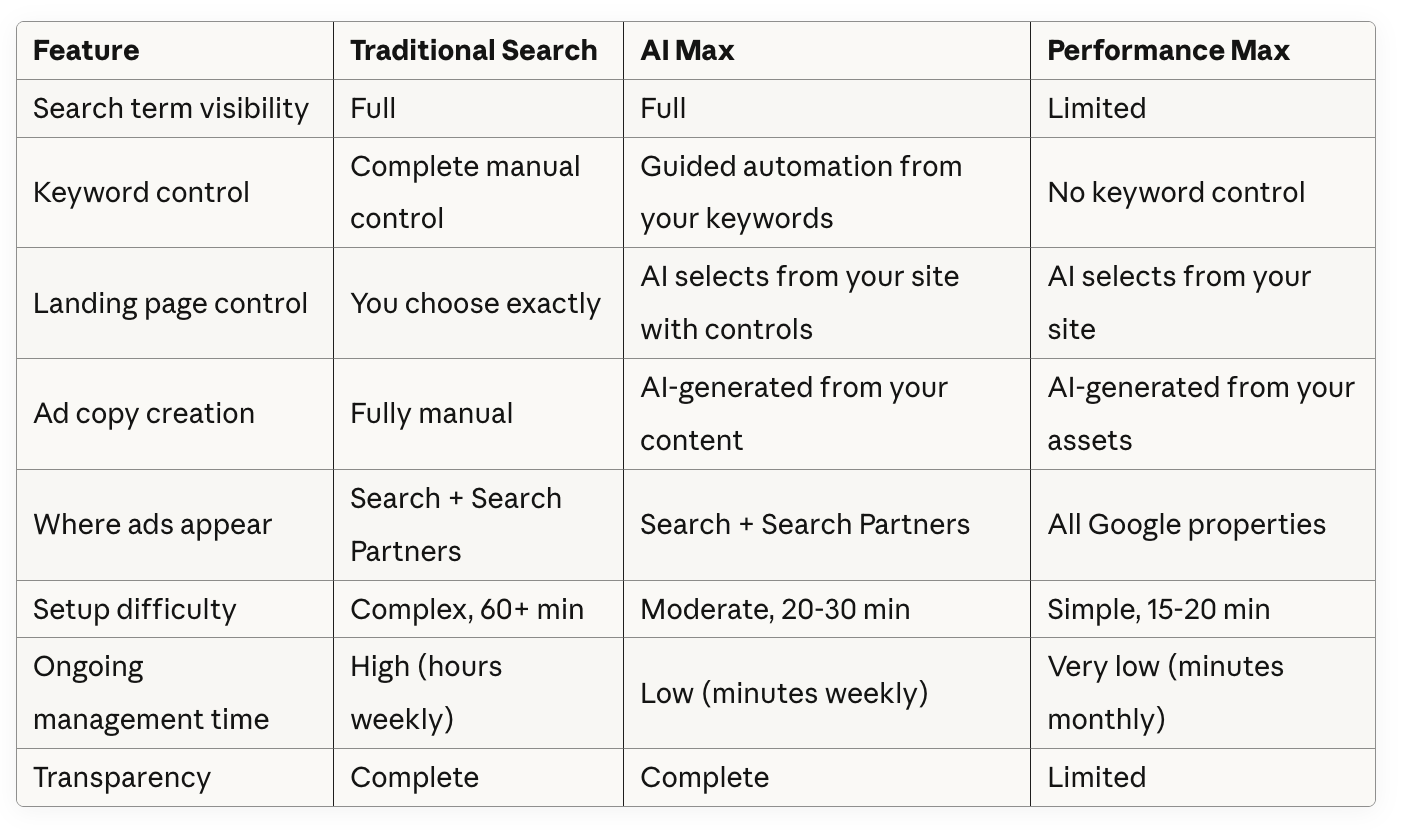Select the 'Simple, 15-20 min' cell
The width and height of the screenshot is (1404, 830).
click(x=1158, y=609)
